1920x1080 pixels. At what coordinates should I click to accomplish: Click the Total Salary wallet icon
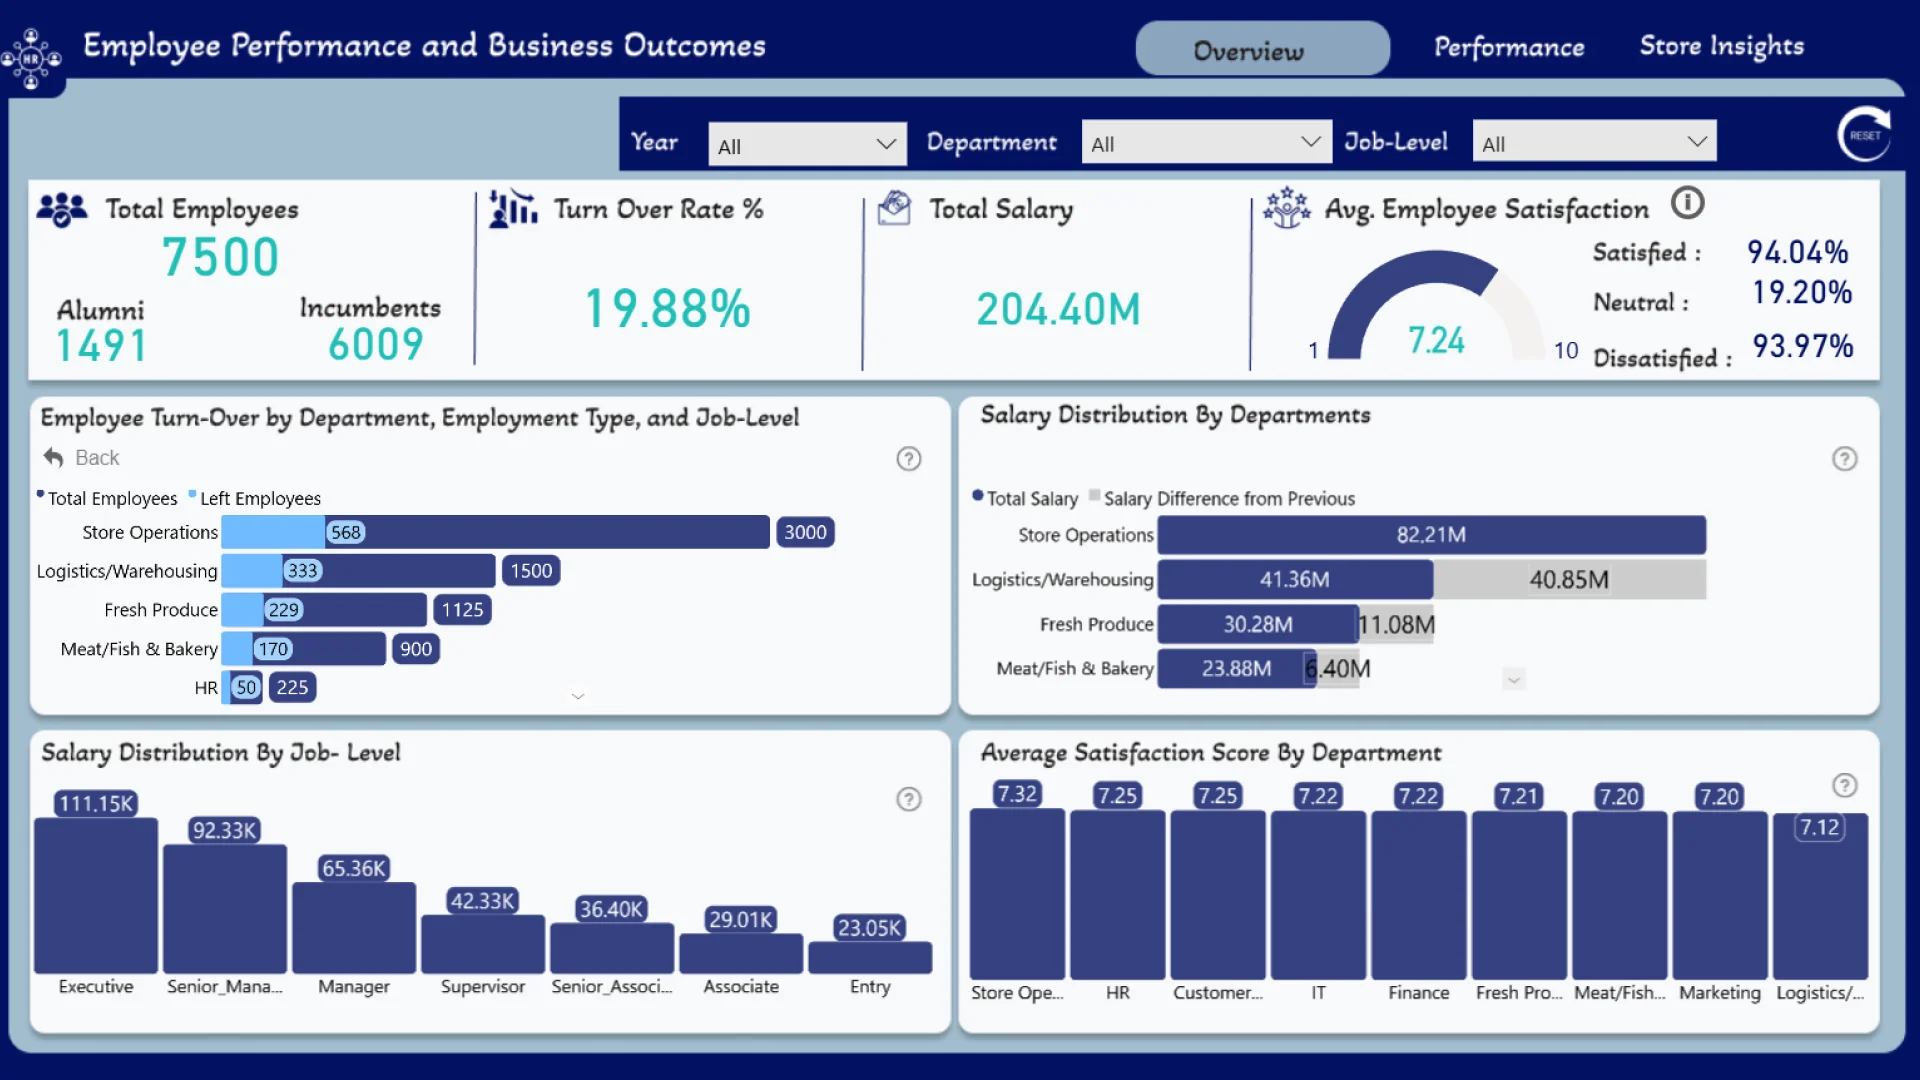point(894,209)
